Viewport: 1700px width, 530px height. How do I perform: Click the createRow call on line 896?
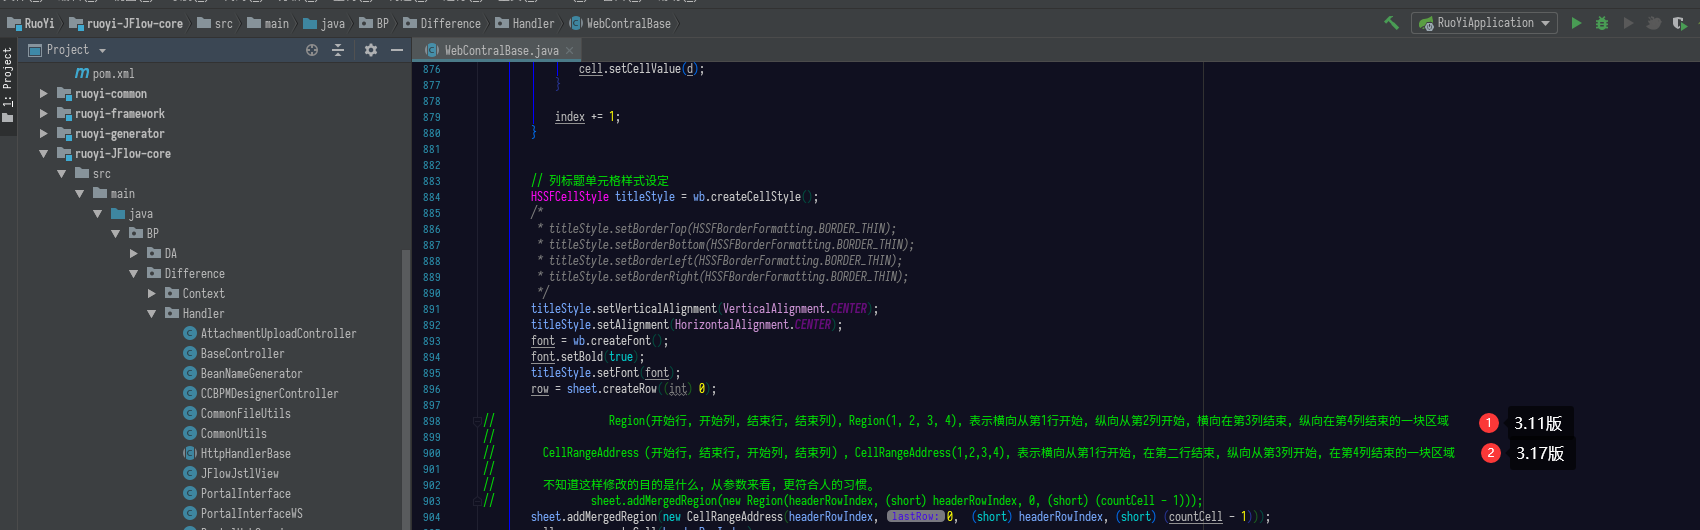(x=630, y=389)
